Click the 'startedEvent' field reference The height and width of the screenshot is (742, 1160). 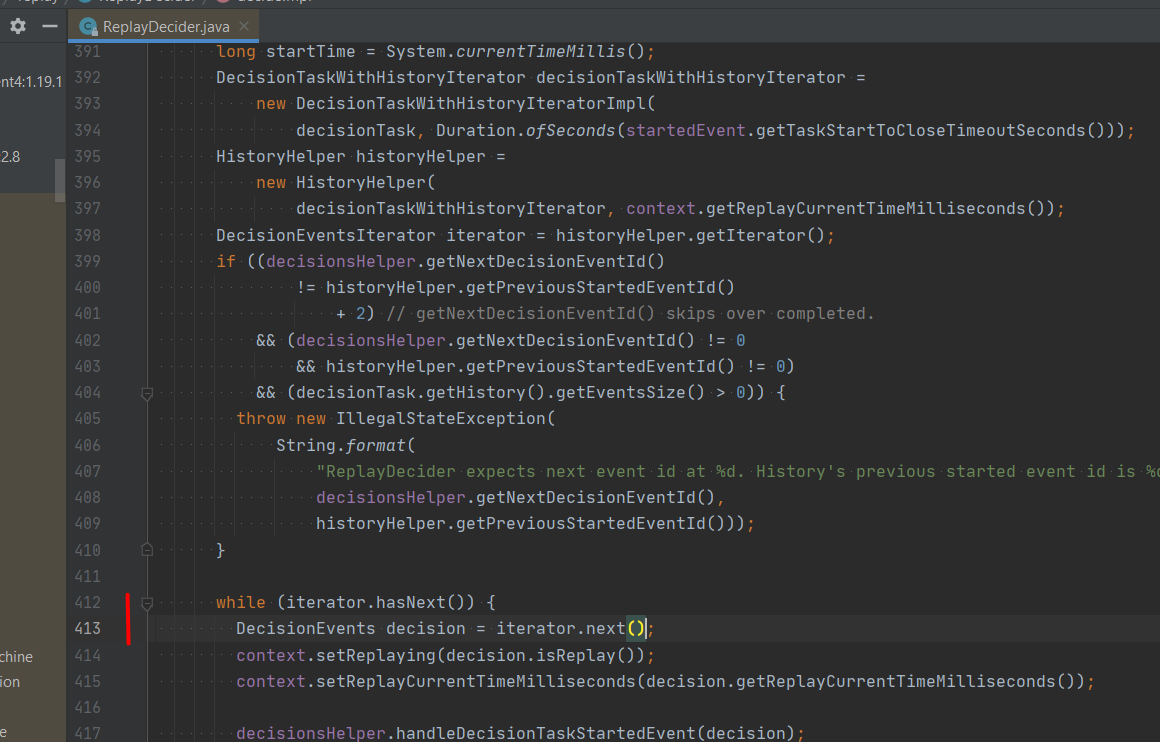686,131
